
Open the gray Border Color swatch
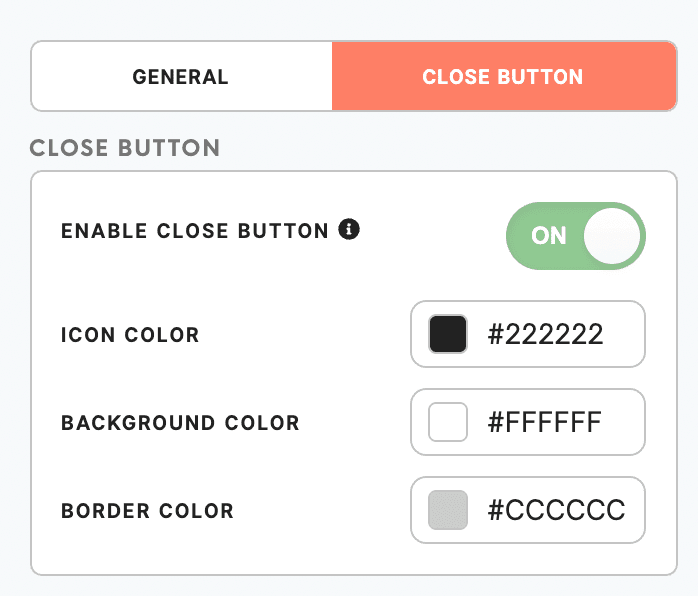448,510
